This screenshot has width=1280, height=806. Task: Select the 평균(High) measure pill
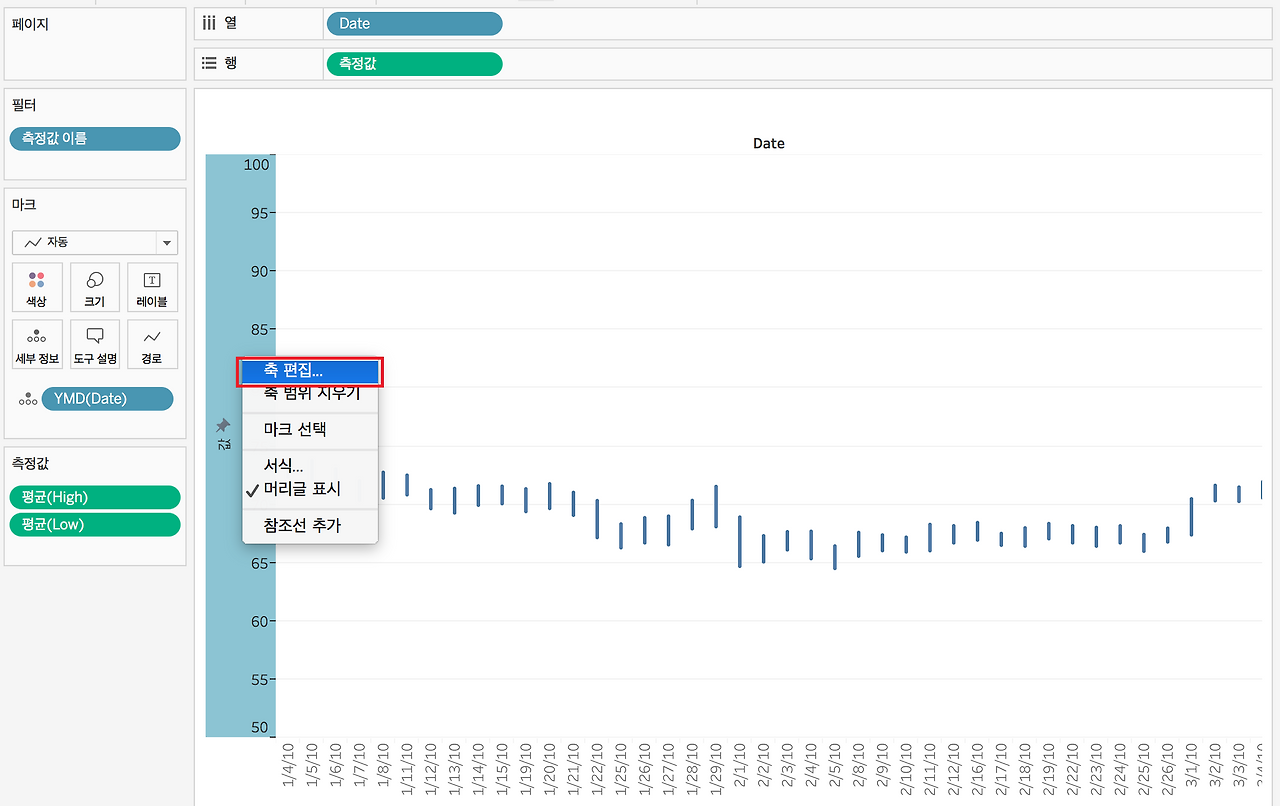[95, 497]
